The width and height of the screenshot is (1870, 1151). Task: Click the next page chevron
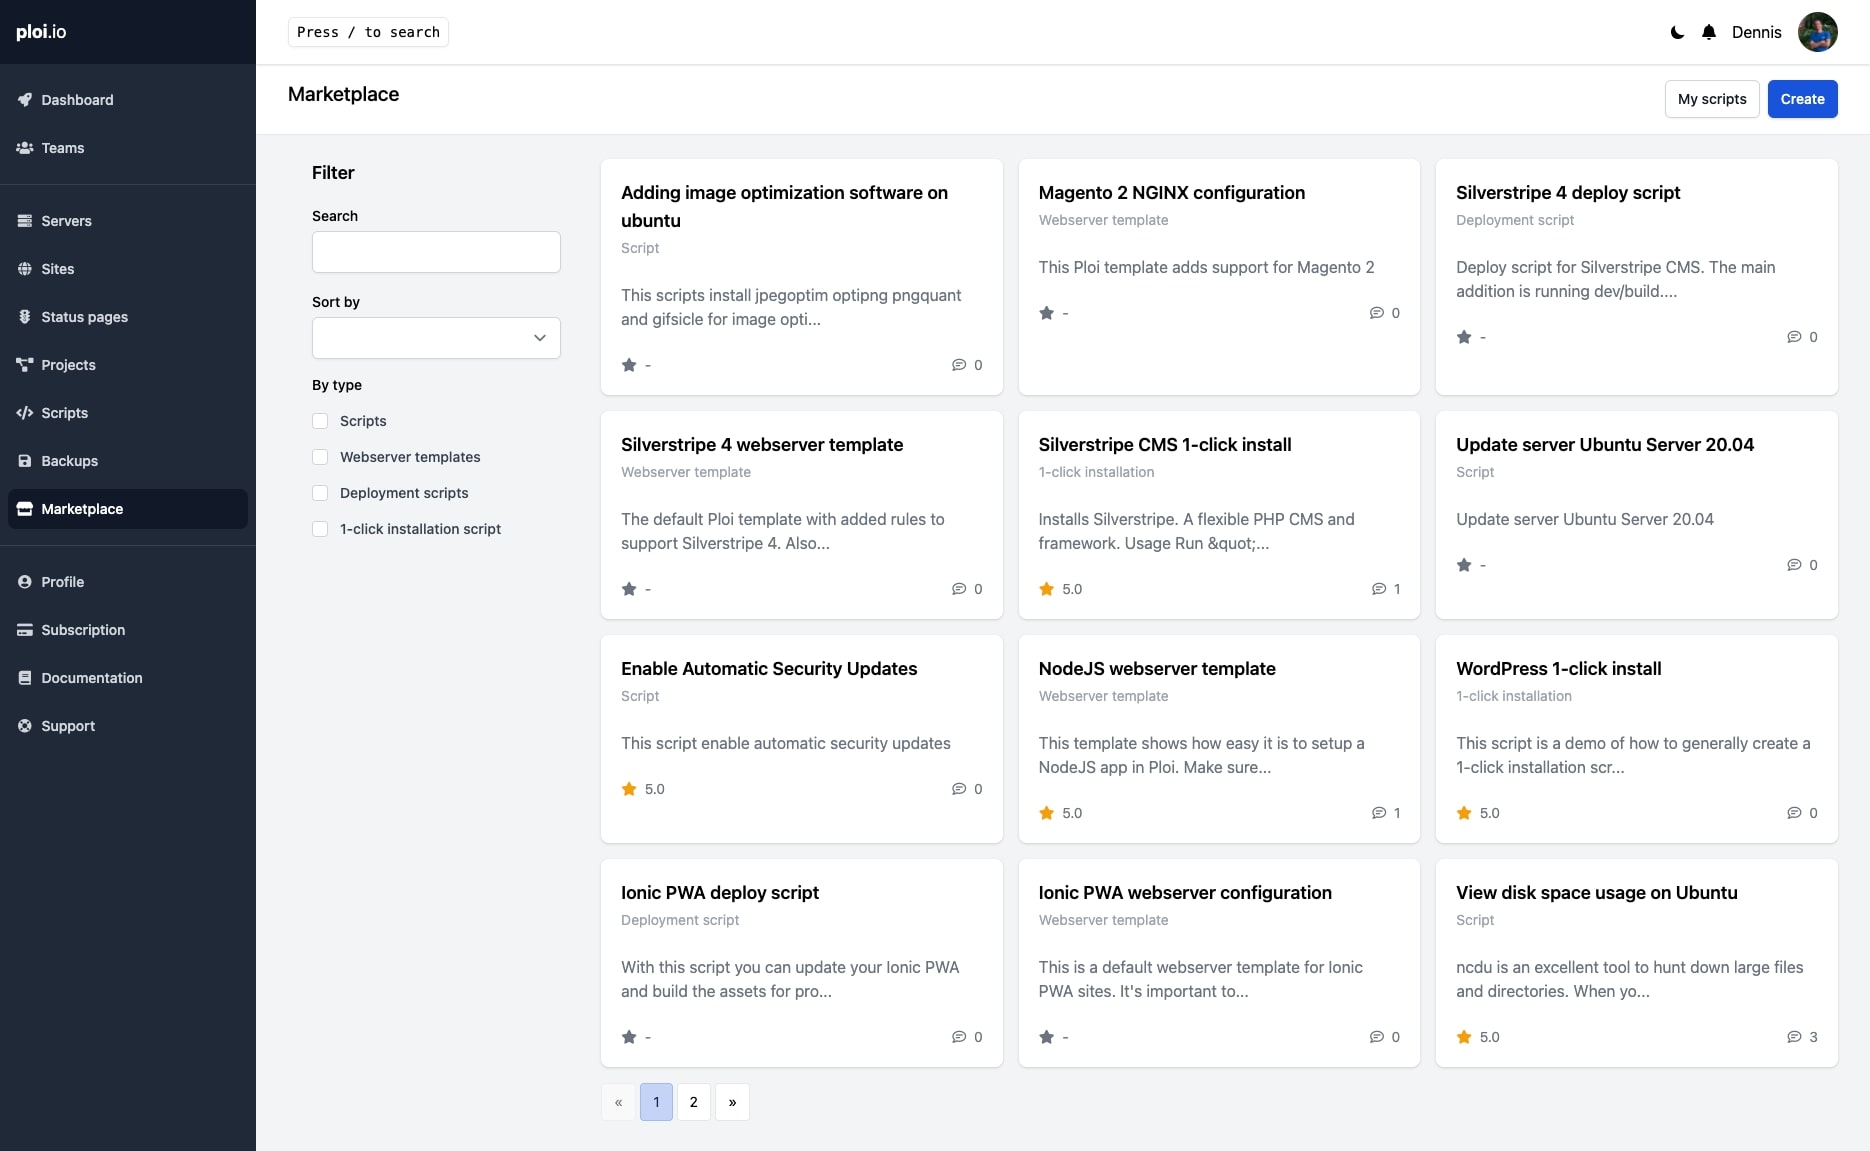[x=732, y=1101]
